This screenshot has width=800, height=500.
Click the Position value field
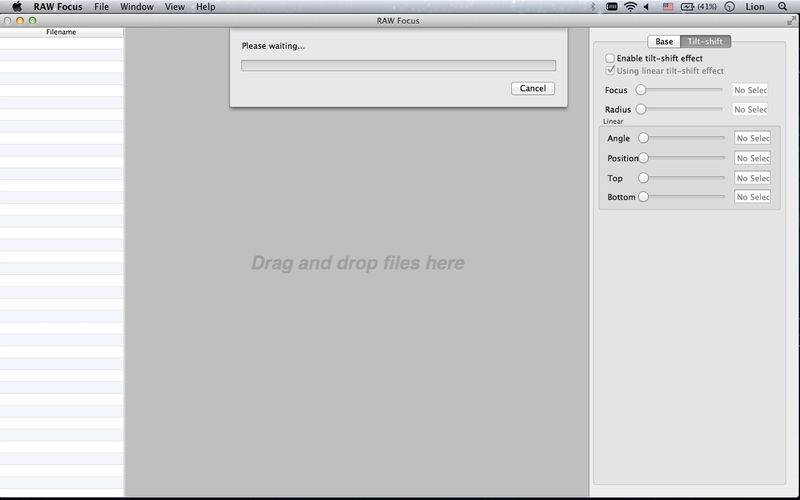click(x=752, y=158)
